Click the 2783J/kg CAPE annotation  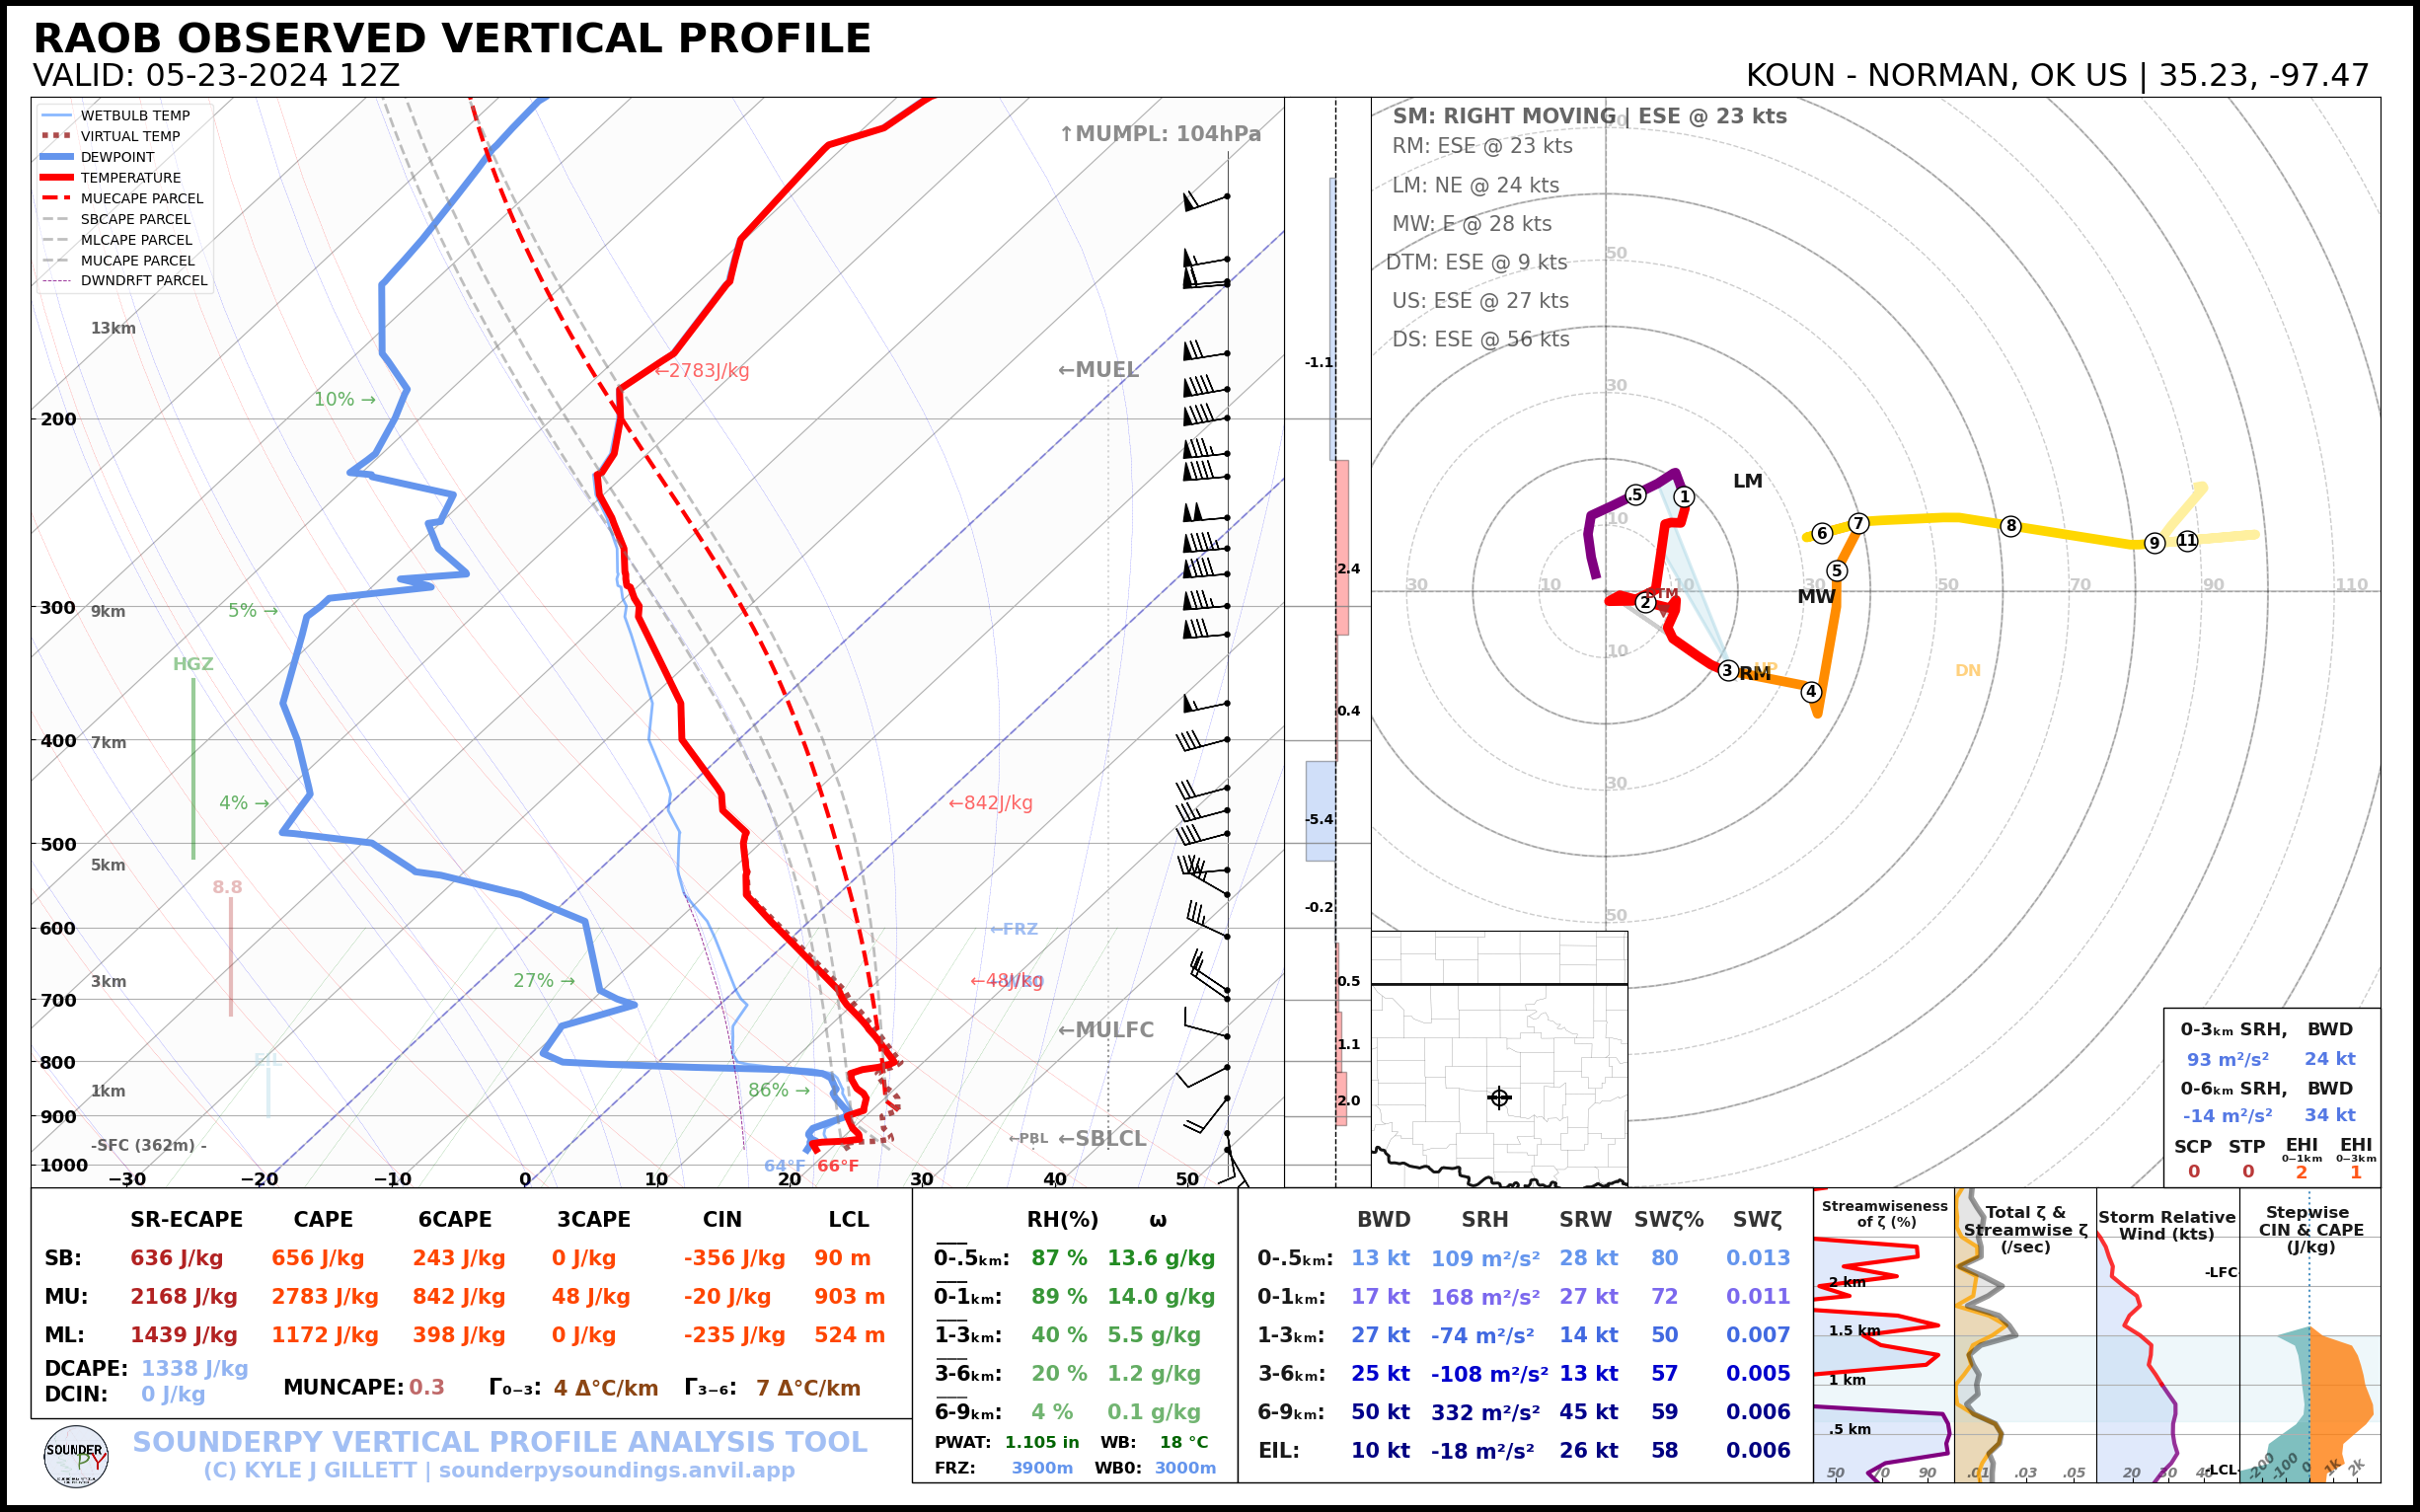pyautogui.click(x=703, y=371)
